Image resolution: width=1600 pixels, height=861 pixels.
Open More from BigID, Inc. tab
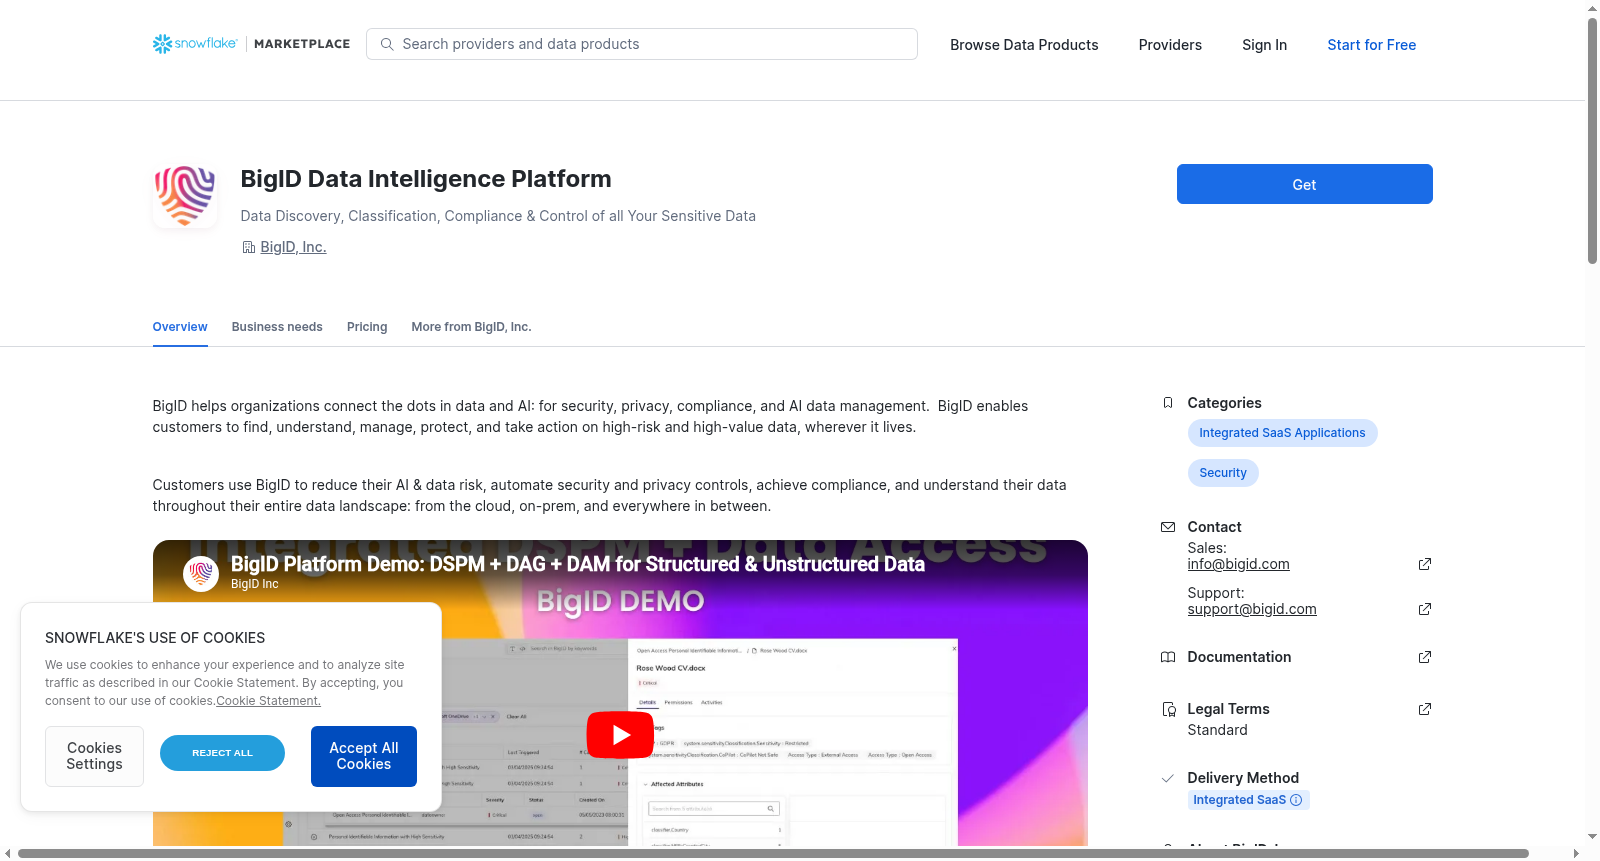point(471,327)
